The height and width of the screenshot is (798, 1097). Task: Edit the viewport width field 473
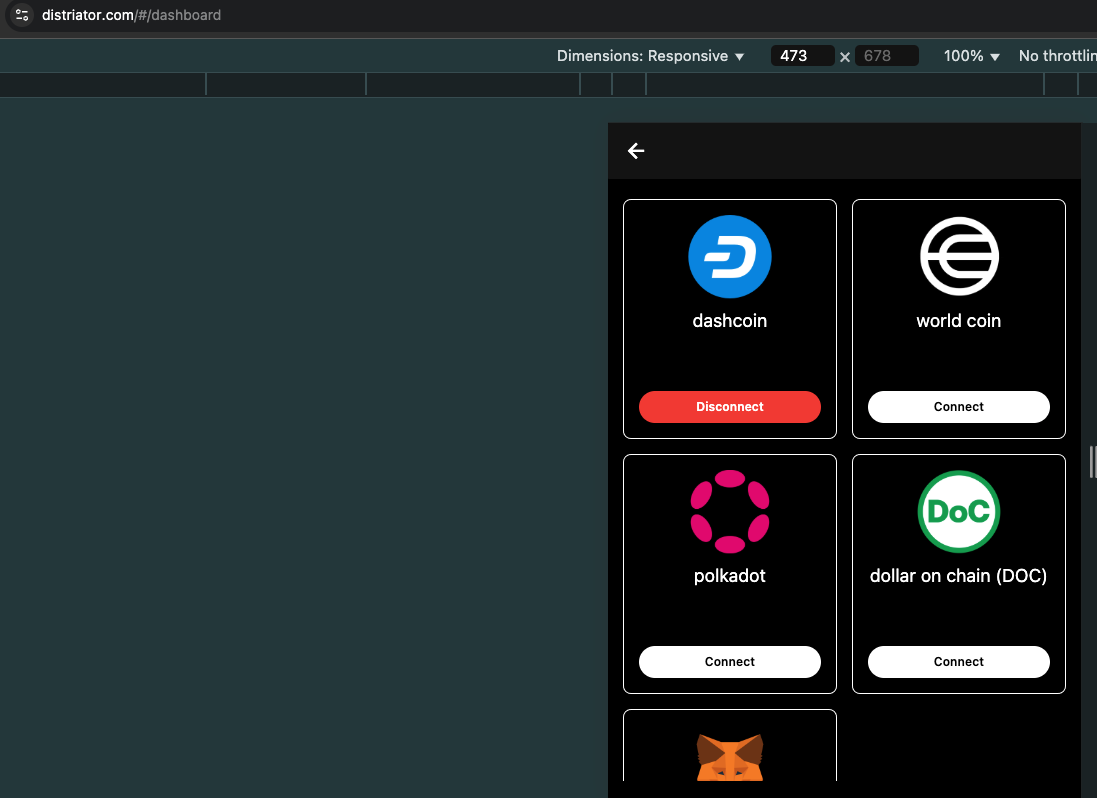802,56
